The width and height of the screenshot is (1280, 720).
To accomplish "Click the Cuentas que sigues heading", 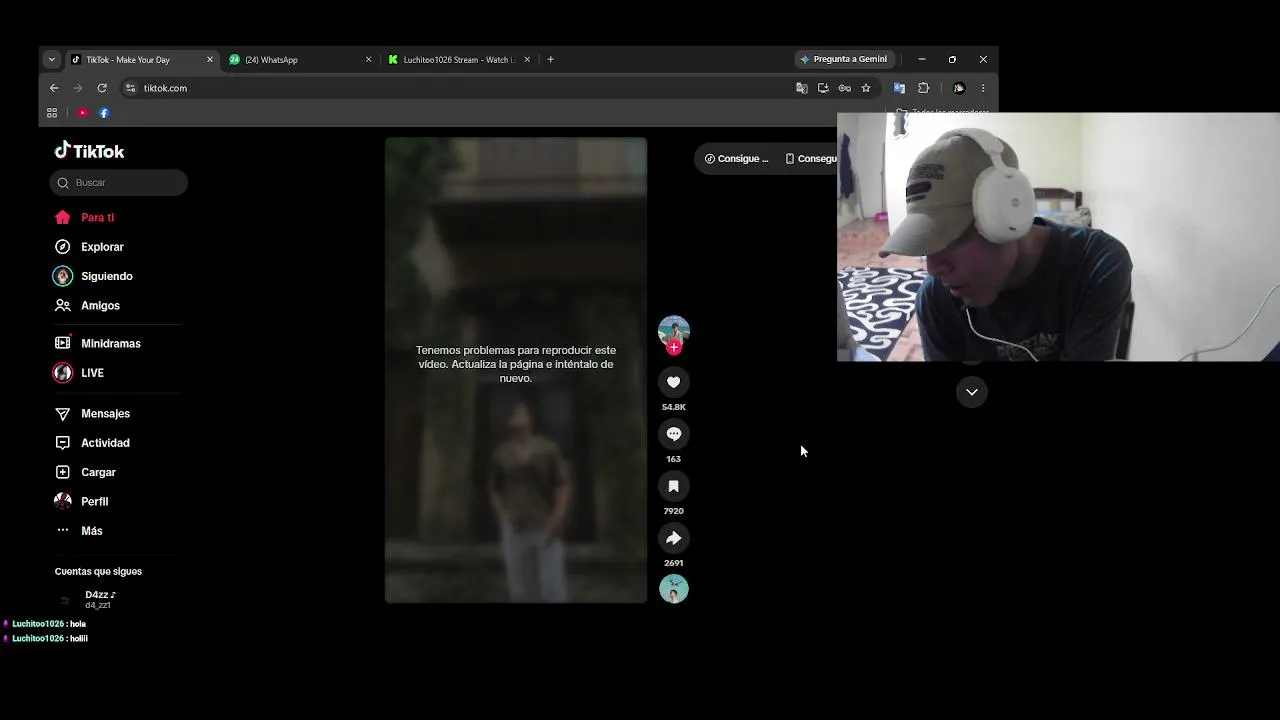I will (x=98, y=572).
